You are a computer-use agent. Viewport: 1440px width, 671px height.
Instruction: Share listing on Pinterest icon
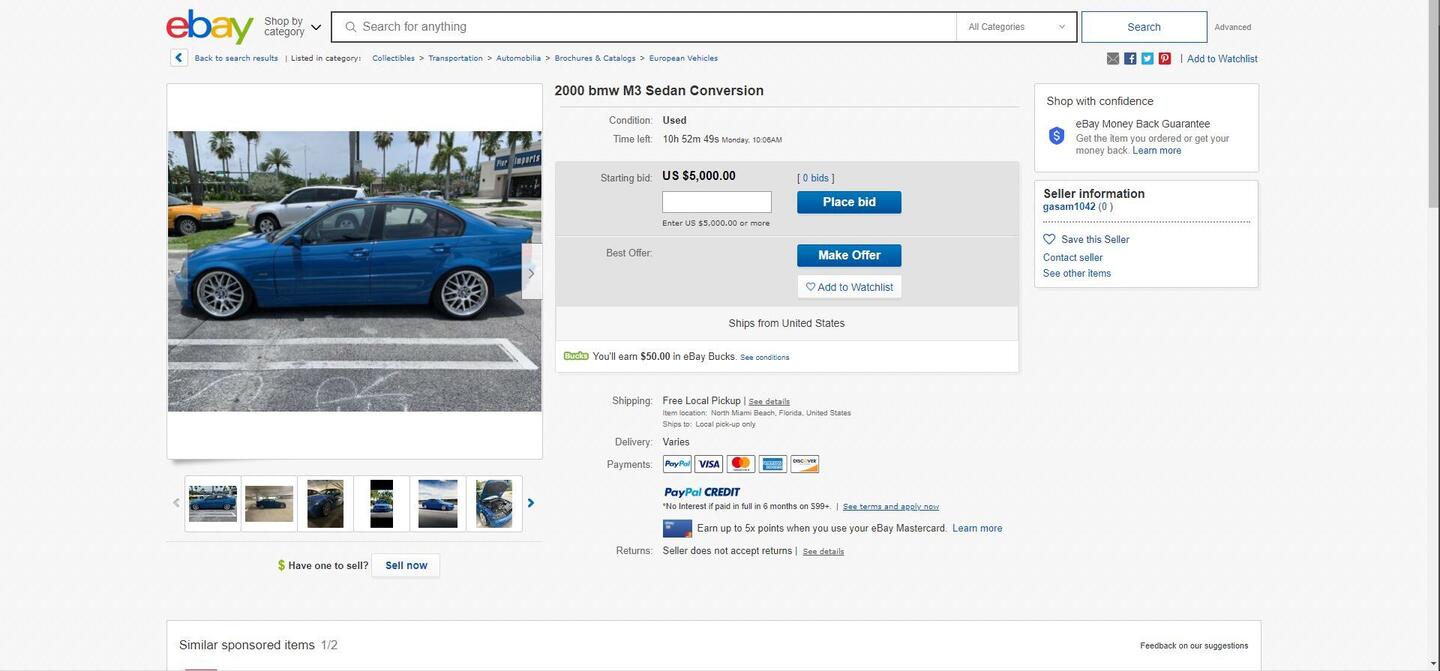(1164, 59)
